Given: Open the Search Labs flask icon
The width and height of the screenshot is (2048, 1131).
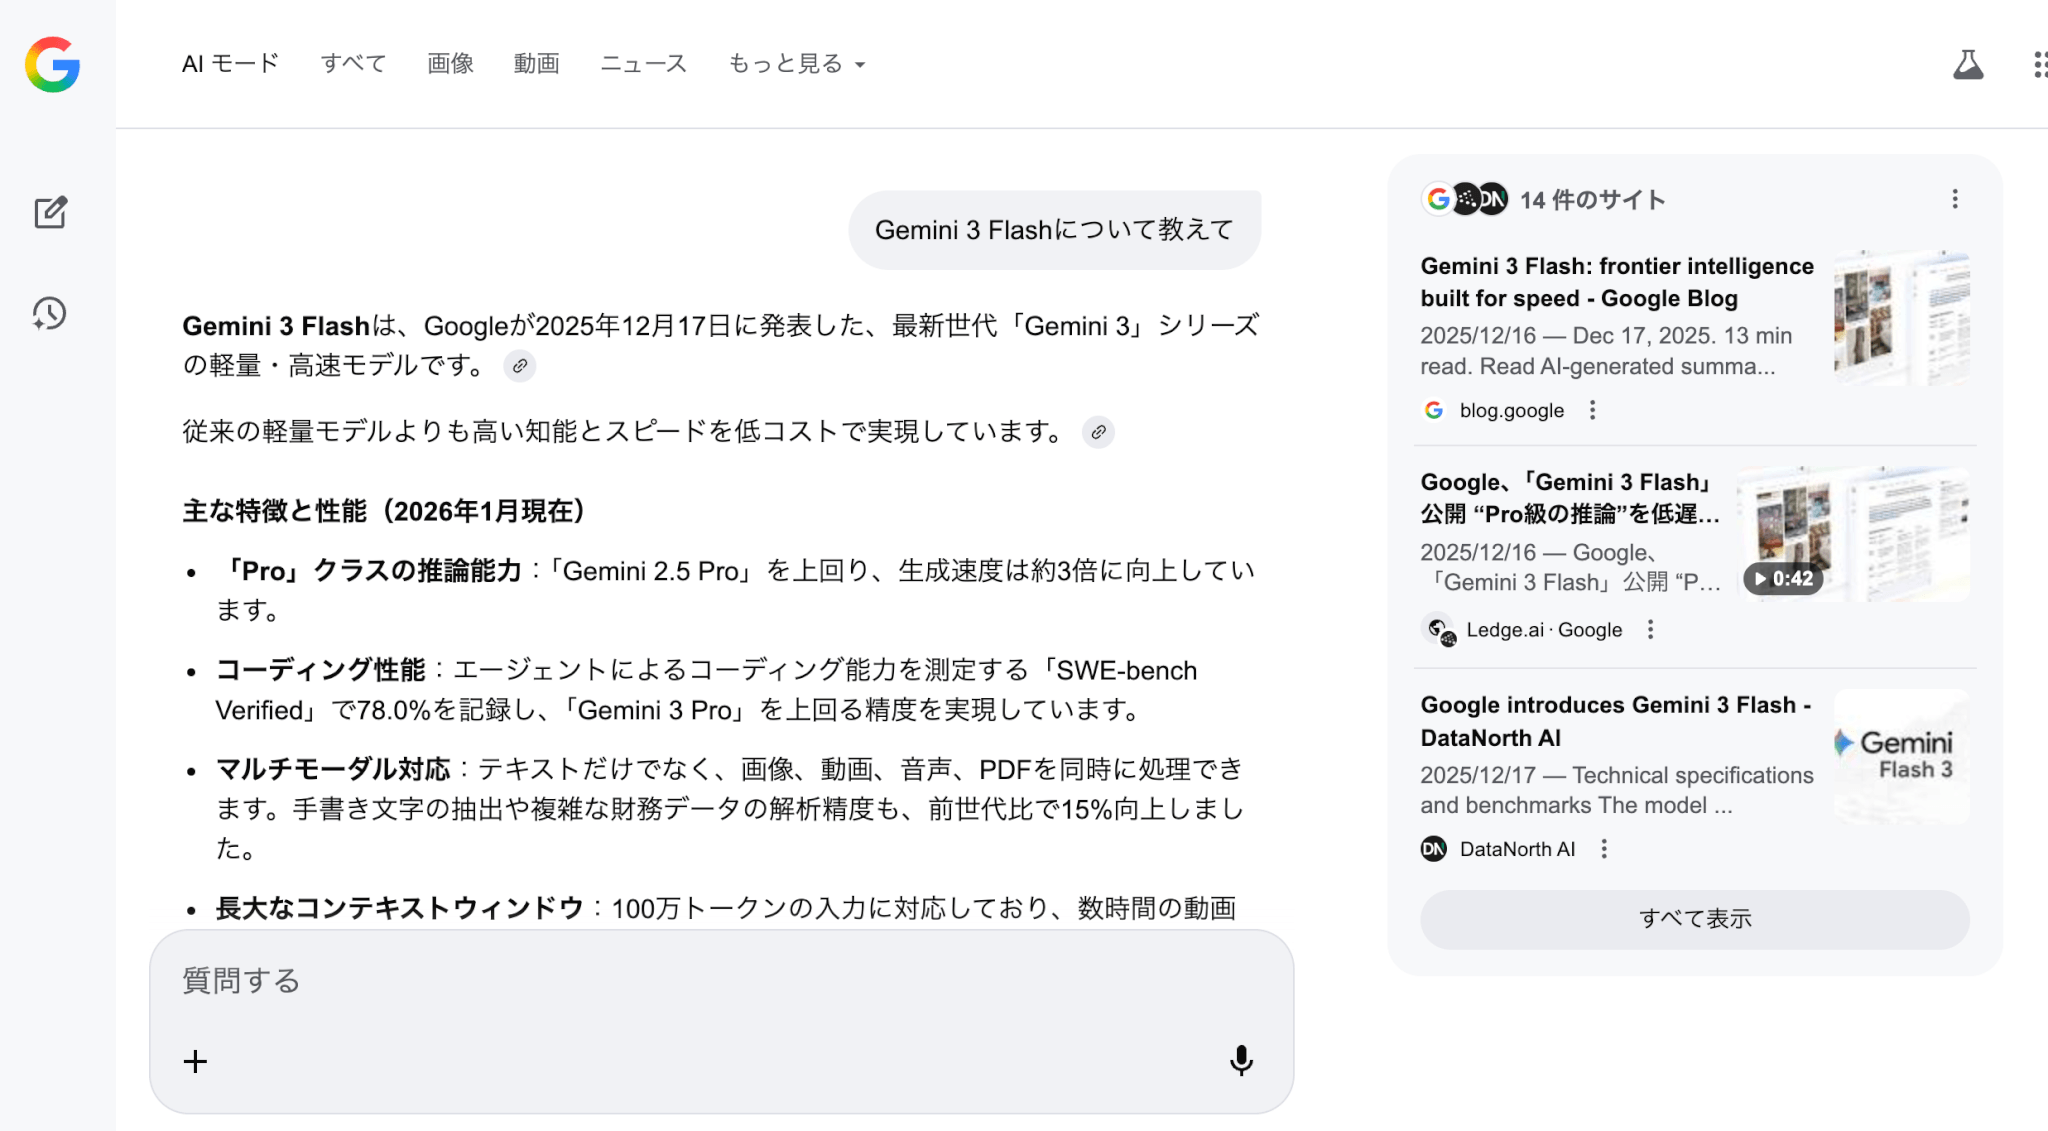Looking at the screenshot, I should click(x=1967, y=65).
